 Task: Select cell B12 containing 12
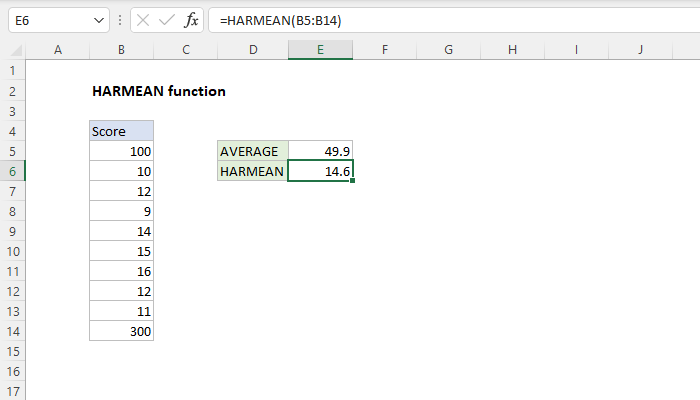click(x=121, y=292)
